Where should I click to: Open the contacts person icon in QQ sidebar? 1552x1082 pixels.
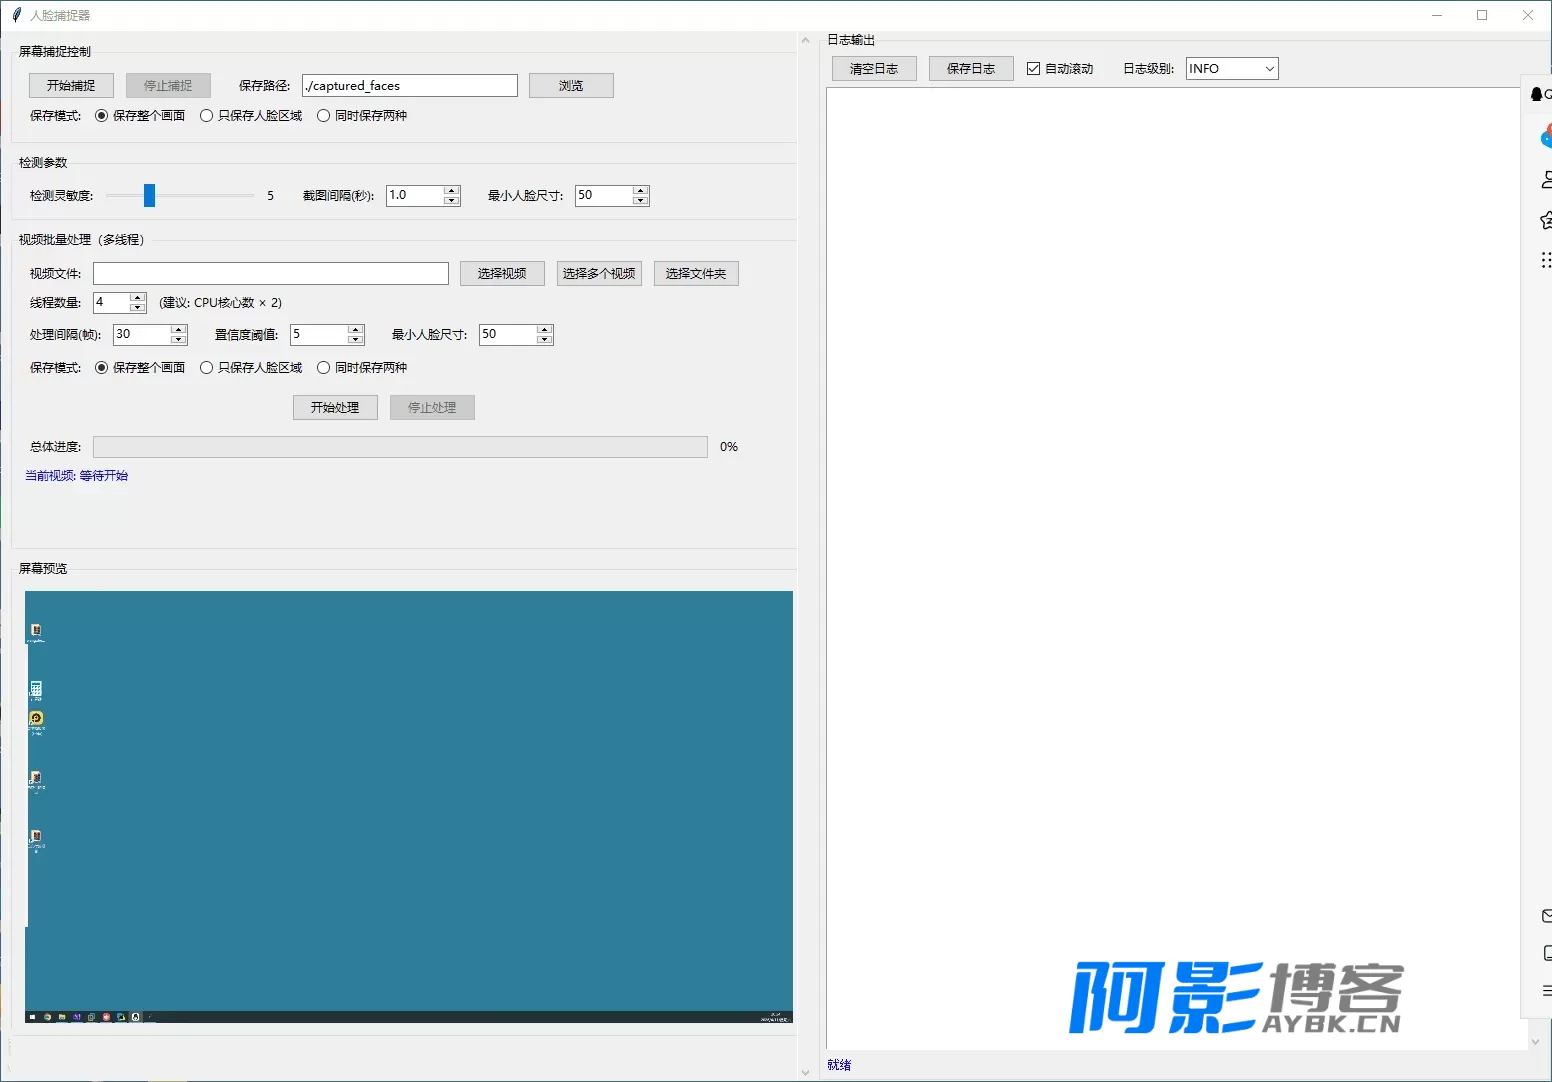click(1547, 180)
